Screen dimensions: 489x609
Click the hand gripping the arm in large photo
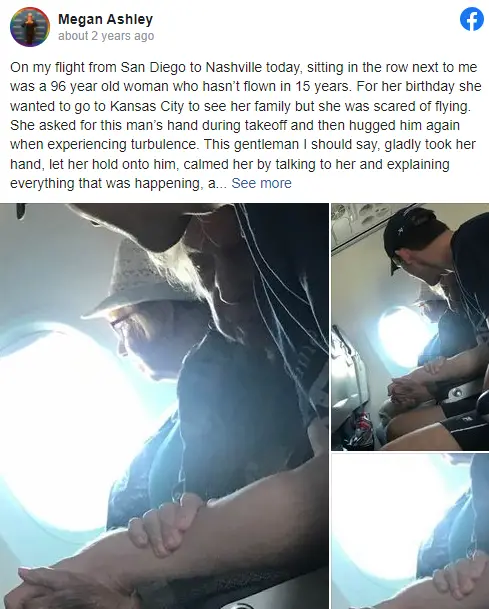pyautogui.click(x=165, y=522)
